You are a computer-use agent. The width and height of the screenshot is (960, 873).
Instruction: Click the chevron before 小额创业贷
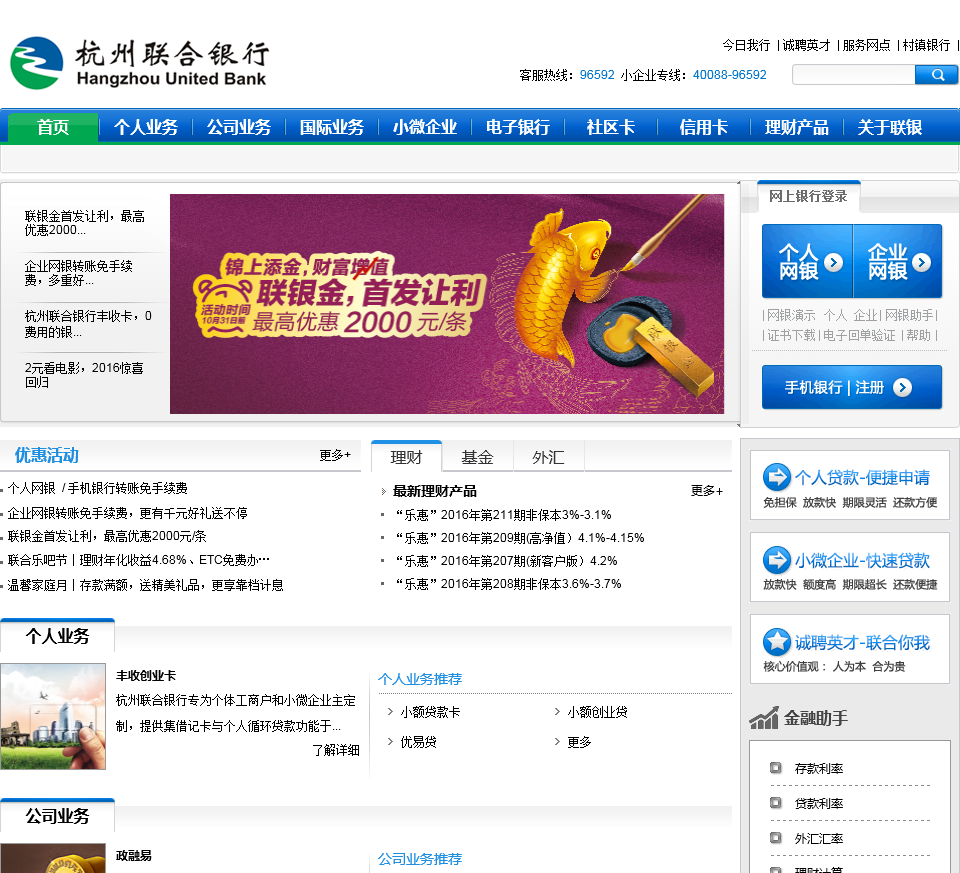557,711
